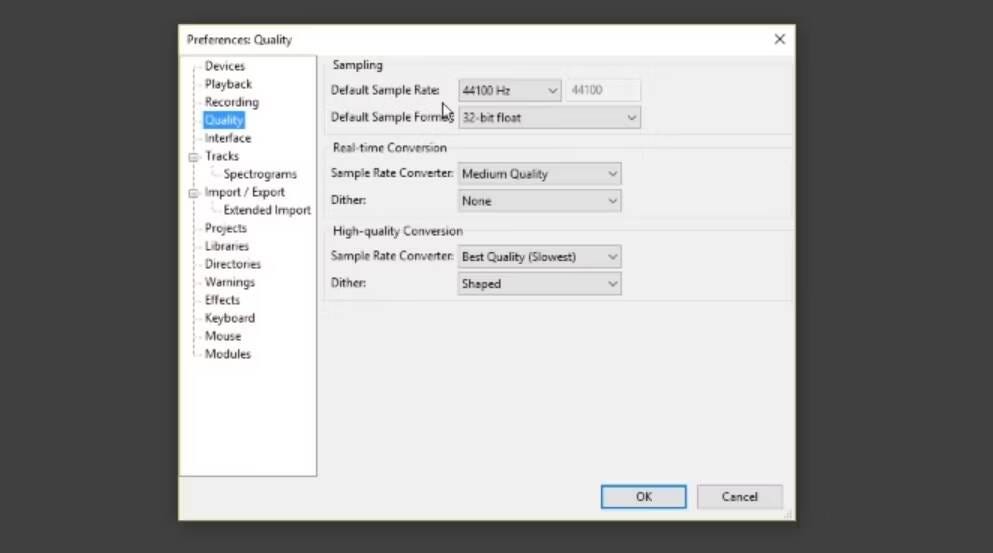
Task: Click the Preferences: Quality title text
Action: pos(239,40)
